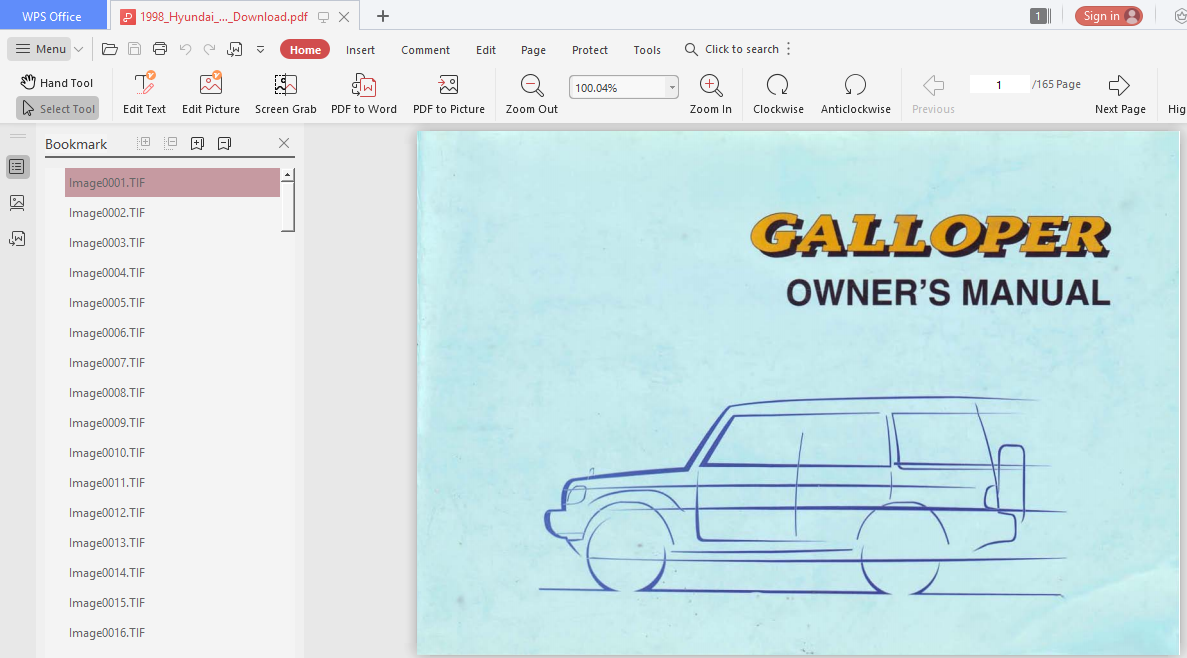
Task: Click the Save icon in quick toolbar
Action: (135, 49)
